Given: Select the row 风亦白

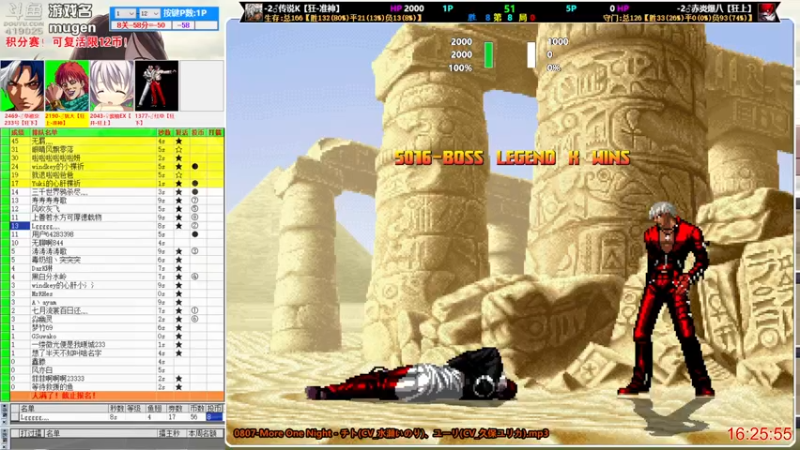Looking at the screenshot, I should pyautogui.click(x=117, y=370).
